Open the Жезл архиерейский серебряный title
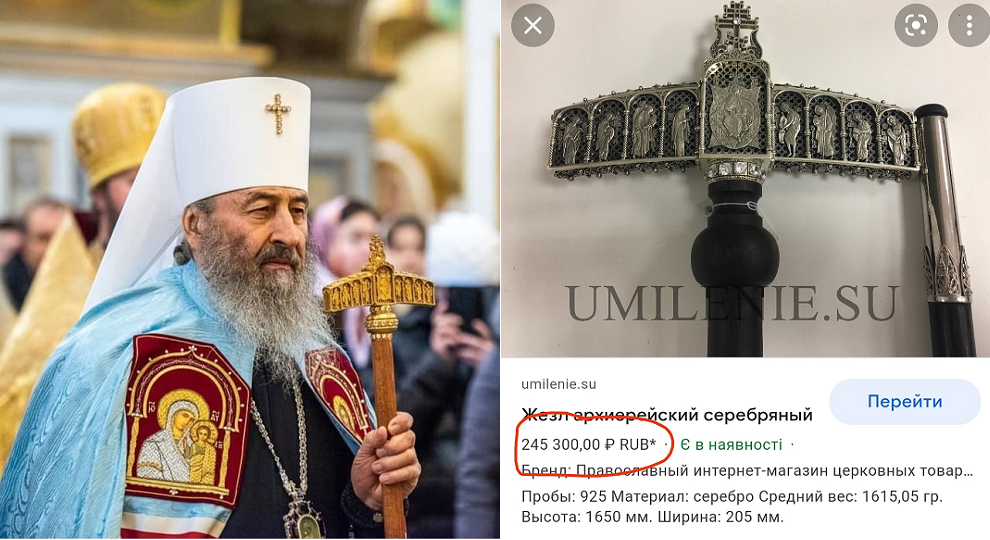This screenshot has width=990, height=540. [667, 415]
